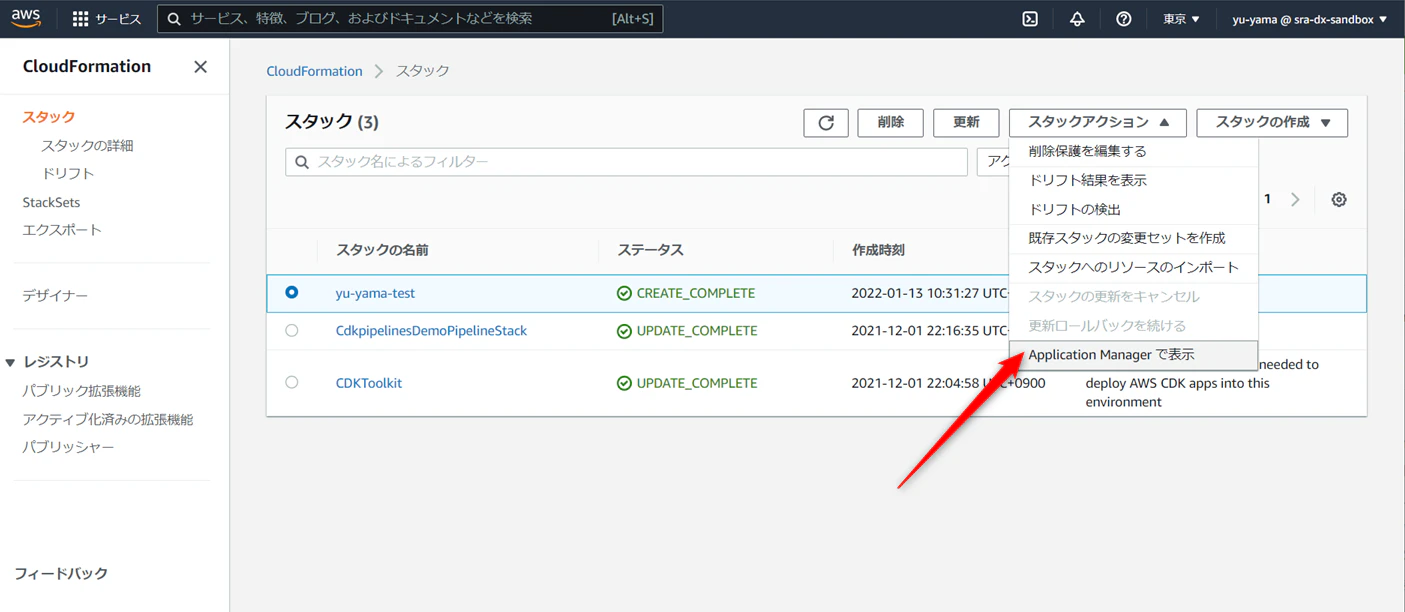1405x612 pixels.
Task: Open パブリッシャー in sidebar
Action: (68, 447)
